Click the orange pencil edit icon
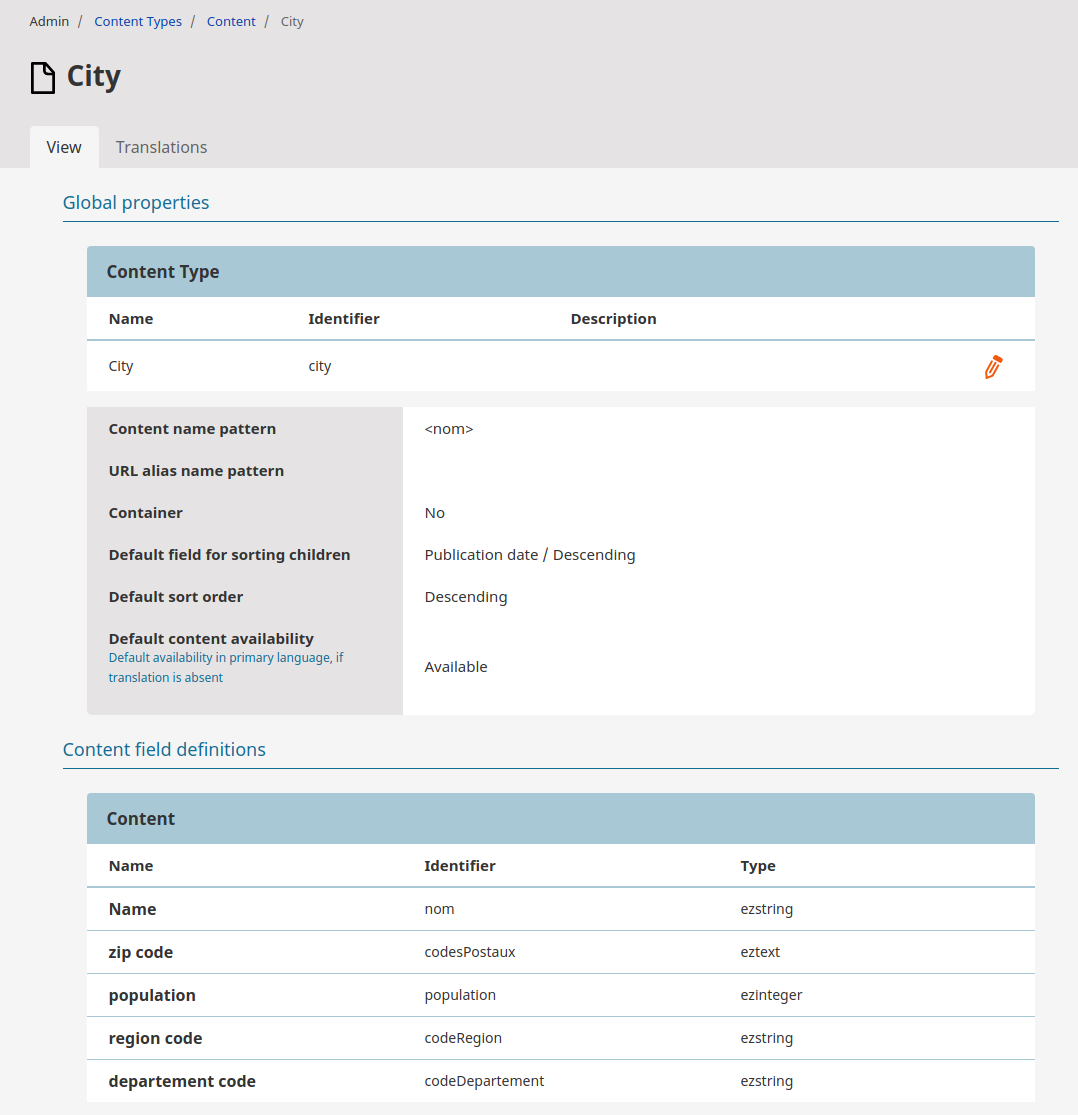1078x1115 pixels. [992, 367]
